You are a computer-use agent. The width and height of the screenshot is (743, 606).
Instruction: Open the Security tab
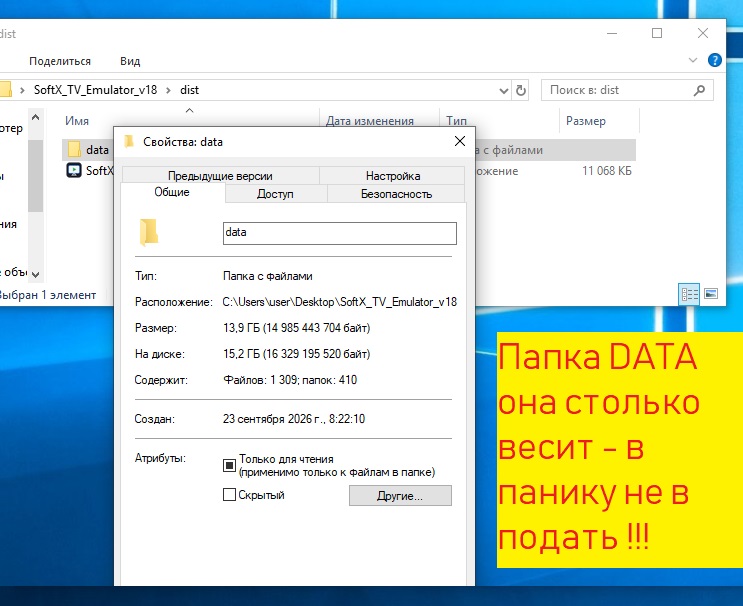click(396, 194)
